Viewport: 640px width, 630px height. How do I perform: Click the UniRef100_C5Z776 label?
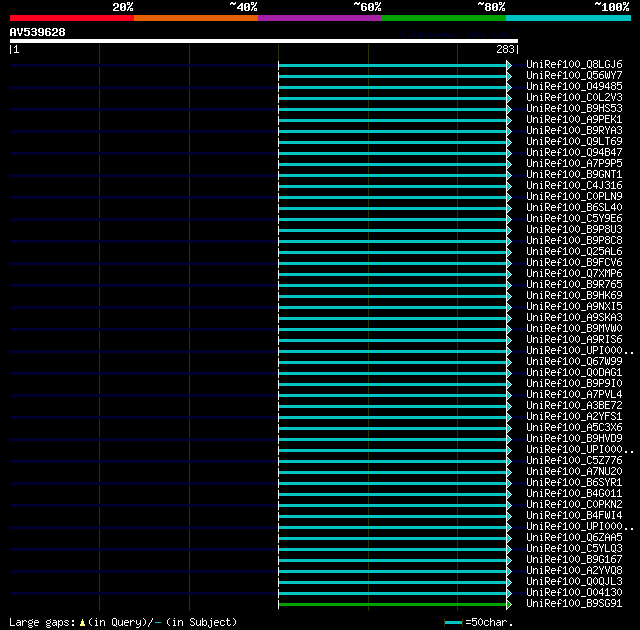(x=574, y=461)
